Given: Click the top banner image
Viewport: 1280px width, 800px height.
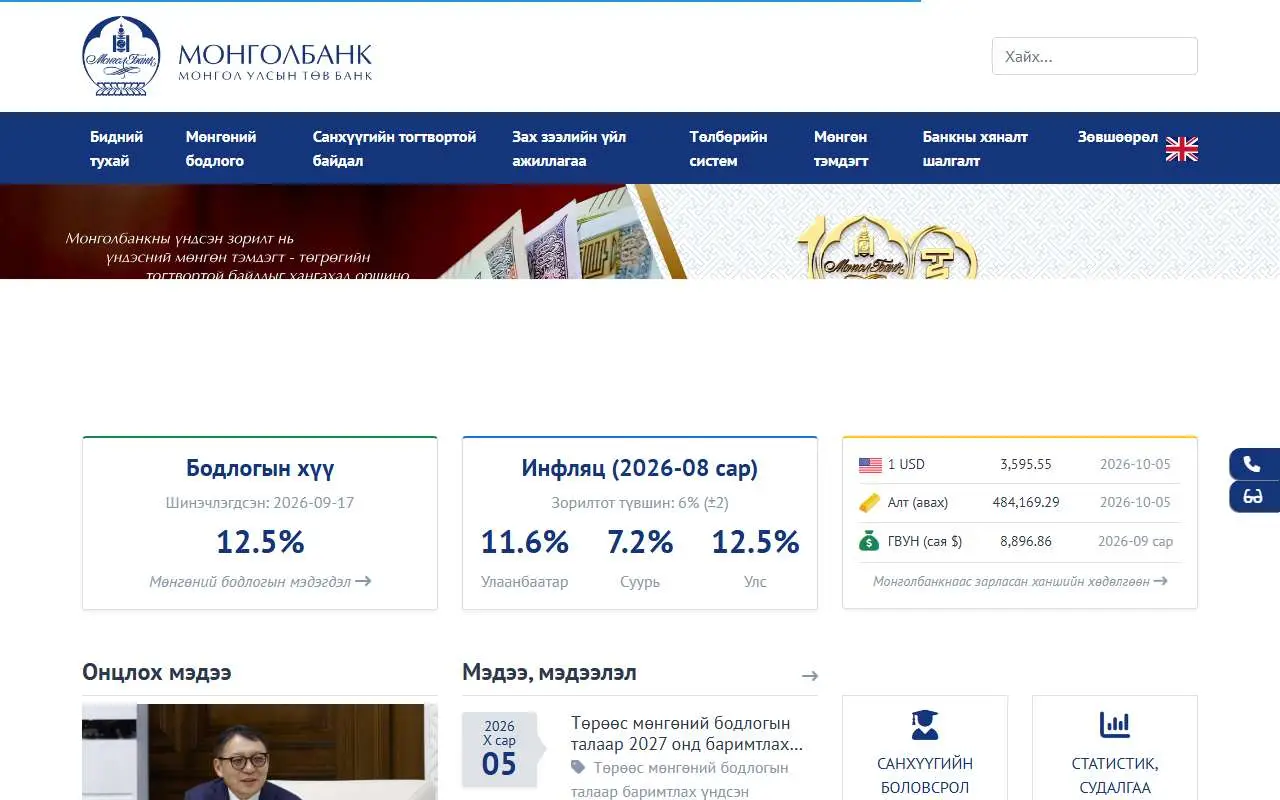Looking at the screenshot, I should coord(640,231).
